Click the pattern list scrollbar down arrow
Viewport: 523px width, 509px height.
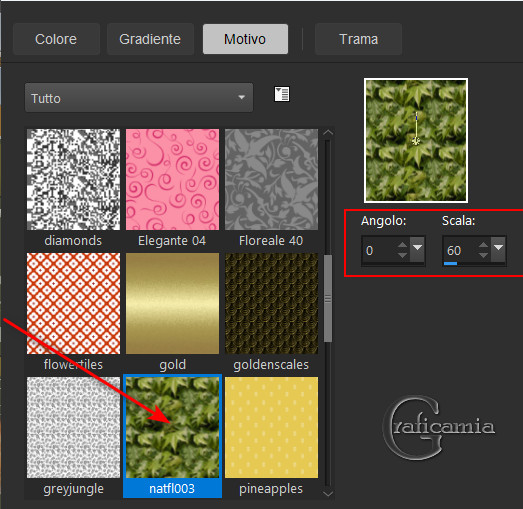(x=328, y=494)
